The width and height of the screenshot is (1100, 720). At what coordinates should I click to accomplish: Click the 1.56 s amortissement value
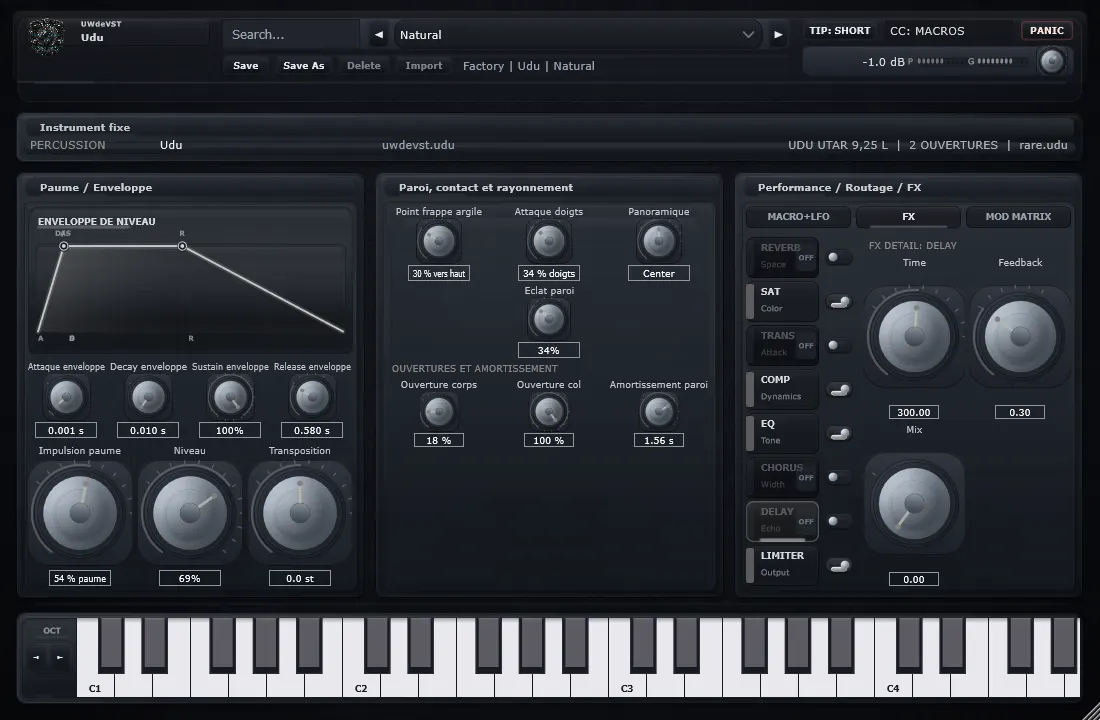659,440
